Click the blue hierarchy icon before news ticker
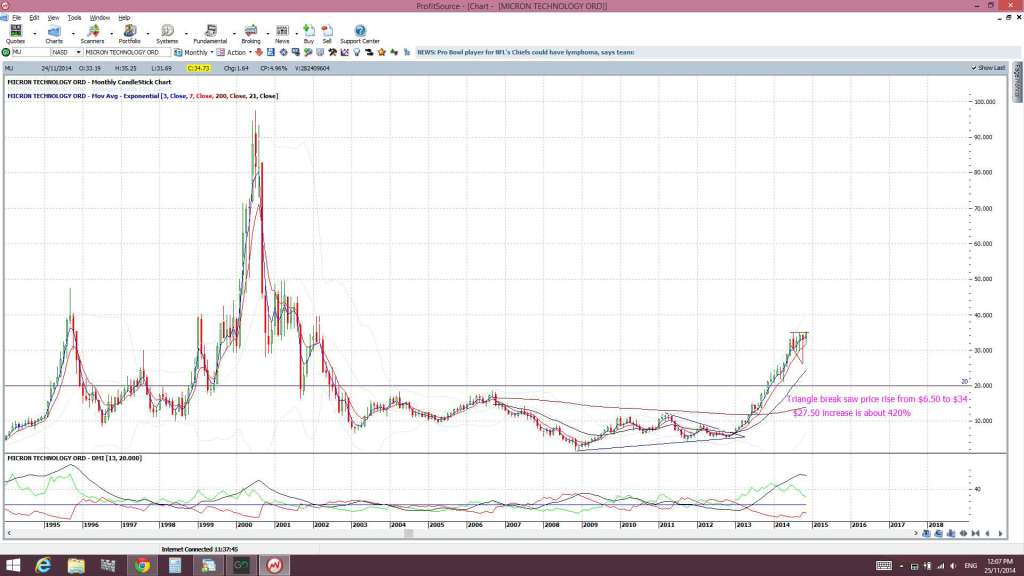 coord(407,52)
